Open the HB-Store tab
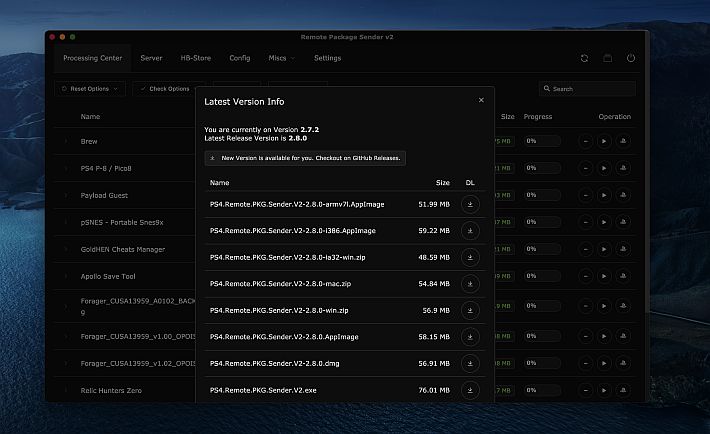Image resolution: width=710 pixels, height=434 pixels. coord(196,58)
